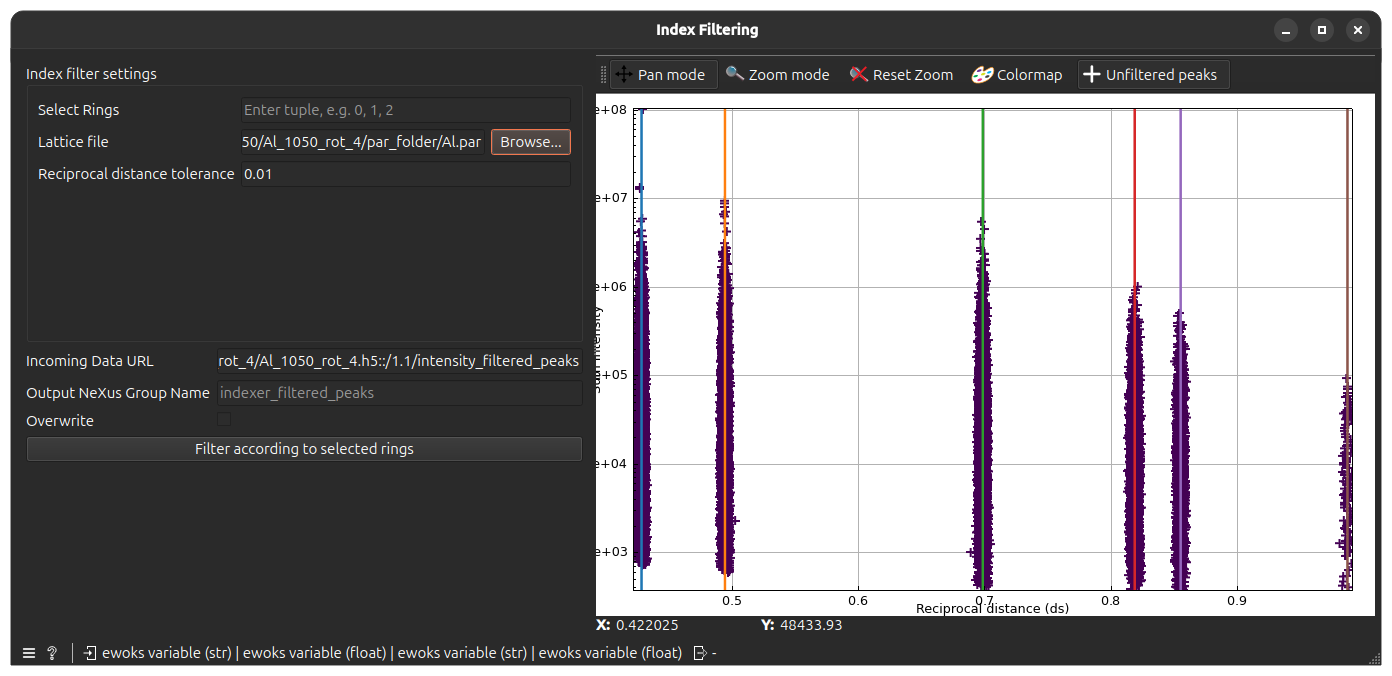Click the Lattice file path field
Image resolution: width=1392 pixels, height=676 pixels.
pos(363,142)
